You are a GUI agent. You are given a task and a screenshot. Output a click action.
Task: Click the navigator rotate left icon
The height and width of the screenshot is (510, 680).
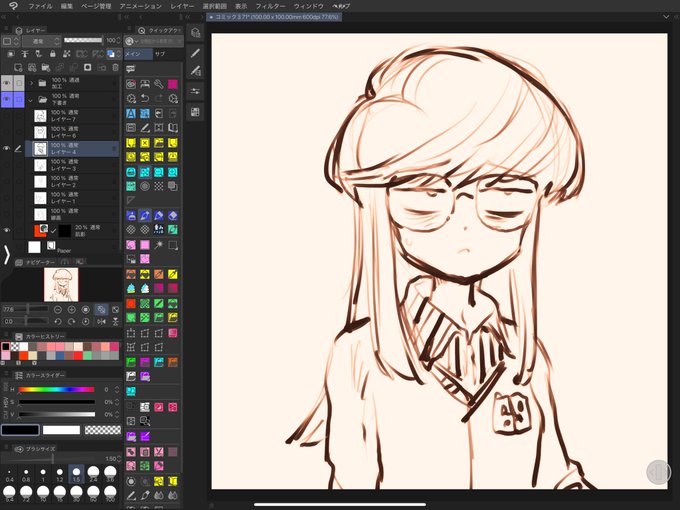click(58, 322)
